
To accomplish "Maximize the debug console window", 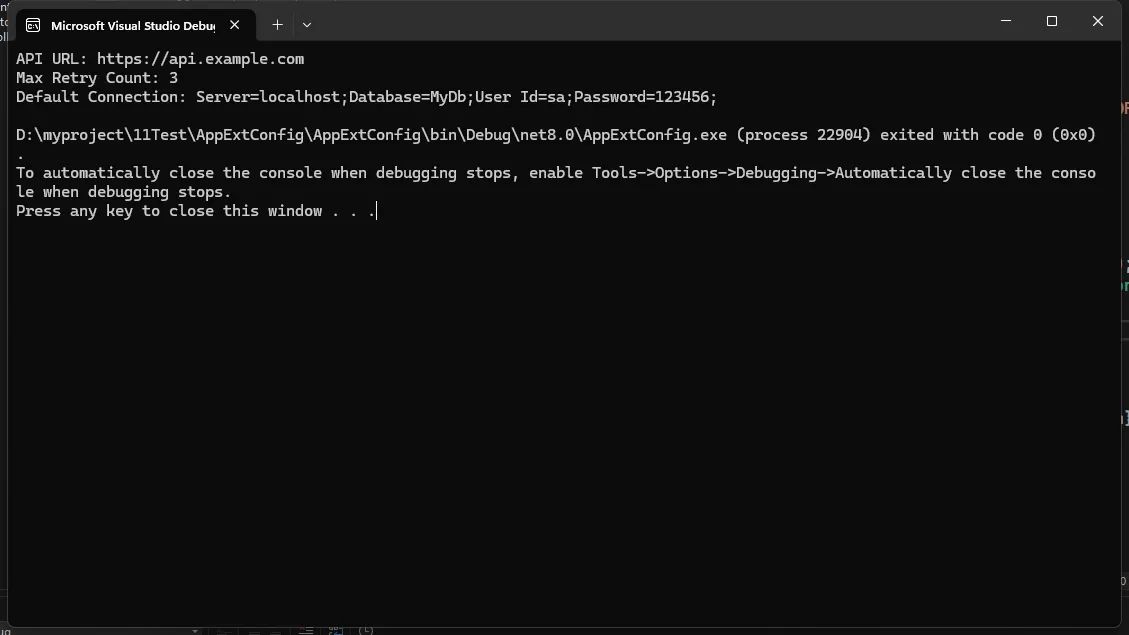I will [1052, 21].
